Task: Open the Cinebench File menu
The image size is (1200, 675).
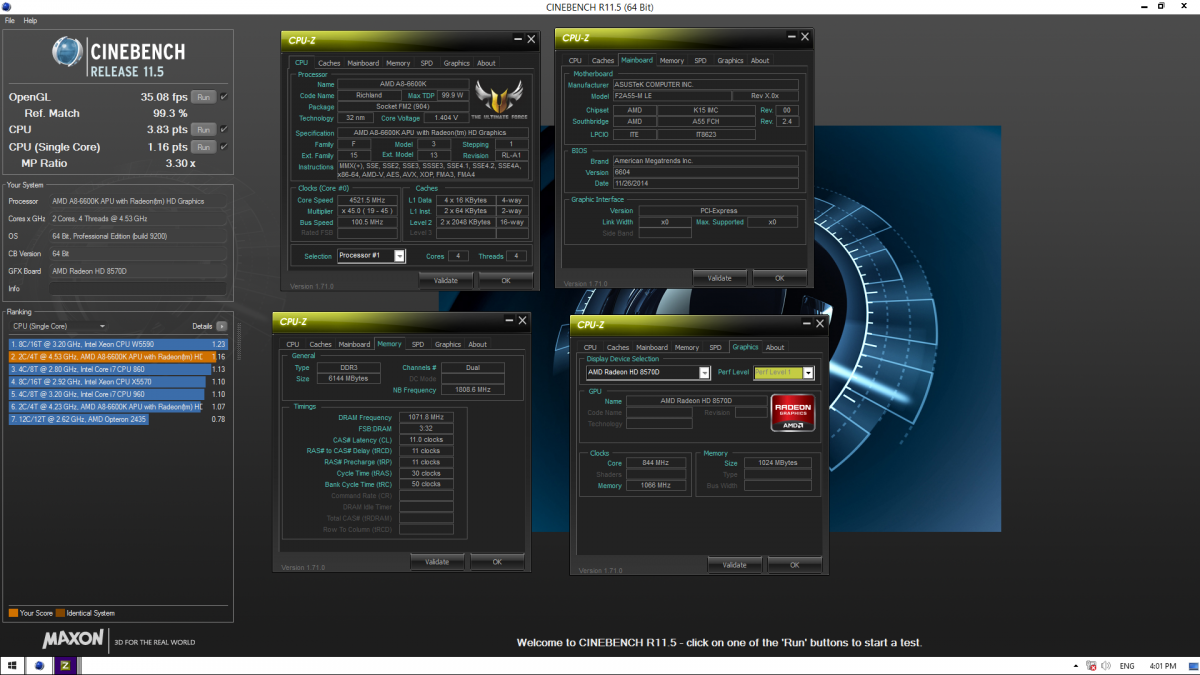Action: pos(10,20)
